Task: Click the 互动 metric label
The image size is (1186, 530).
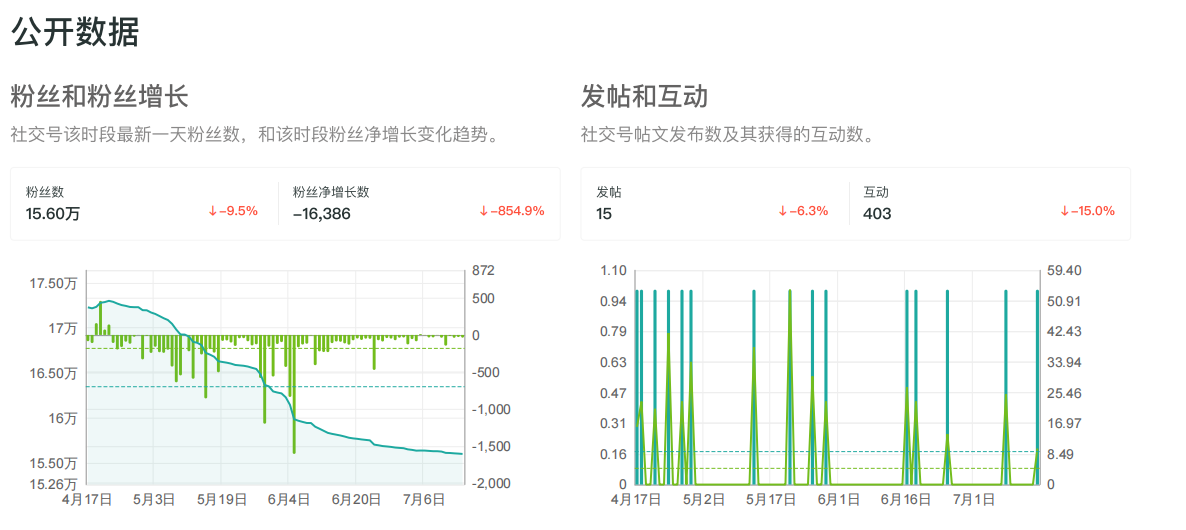Action: [876, 192]
